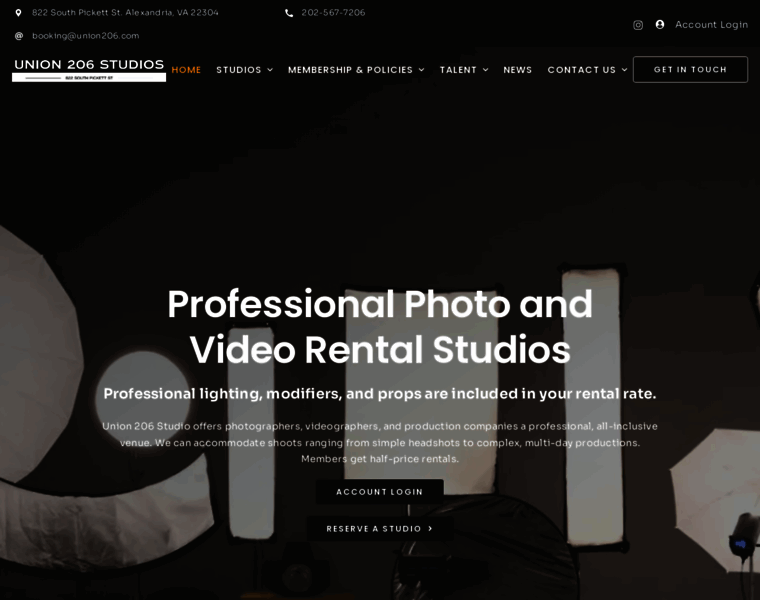760x600 pixels.
Task: Click the Get In Touch button
Action: [x=690, y=69]
